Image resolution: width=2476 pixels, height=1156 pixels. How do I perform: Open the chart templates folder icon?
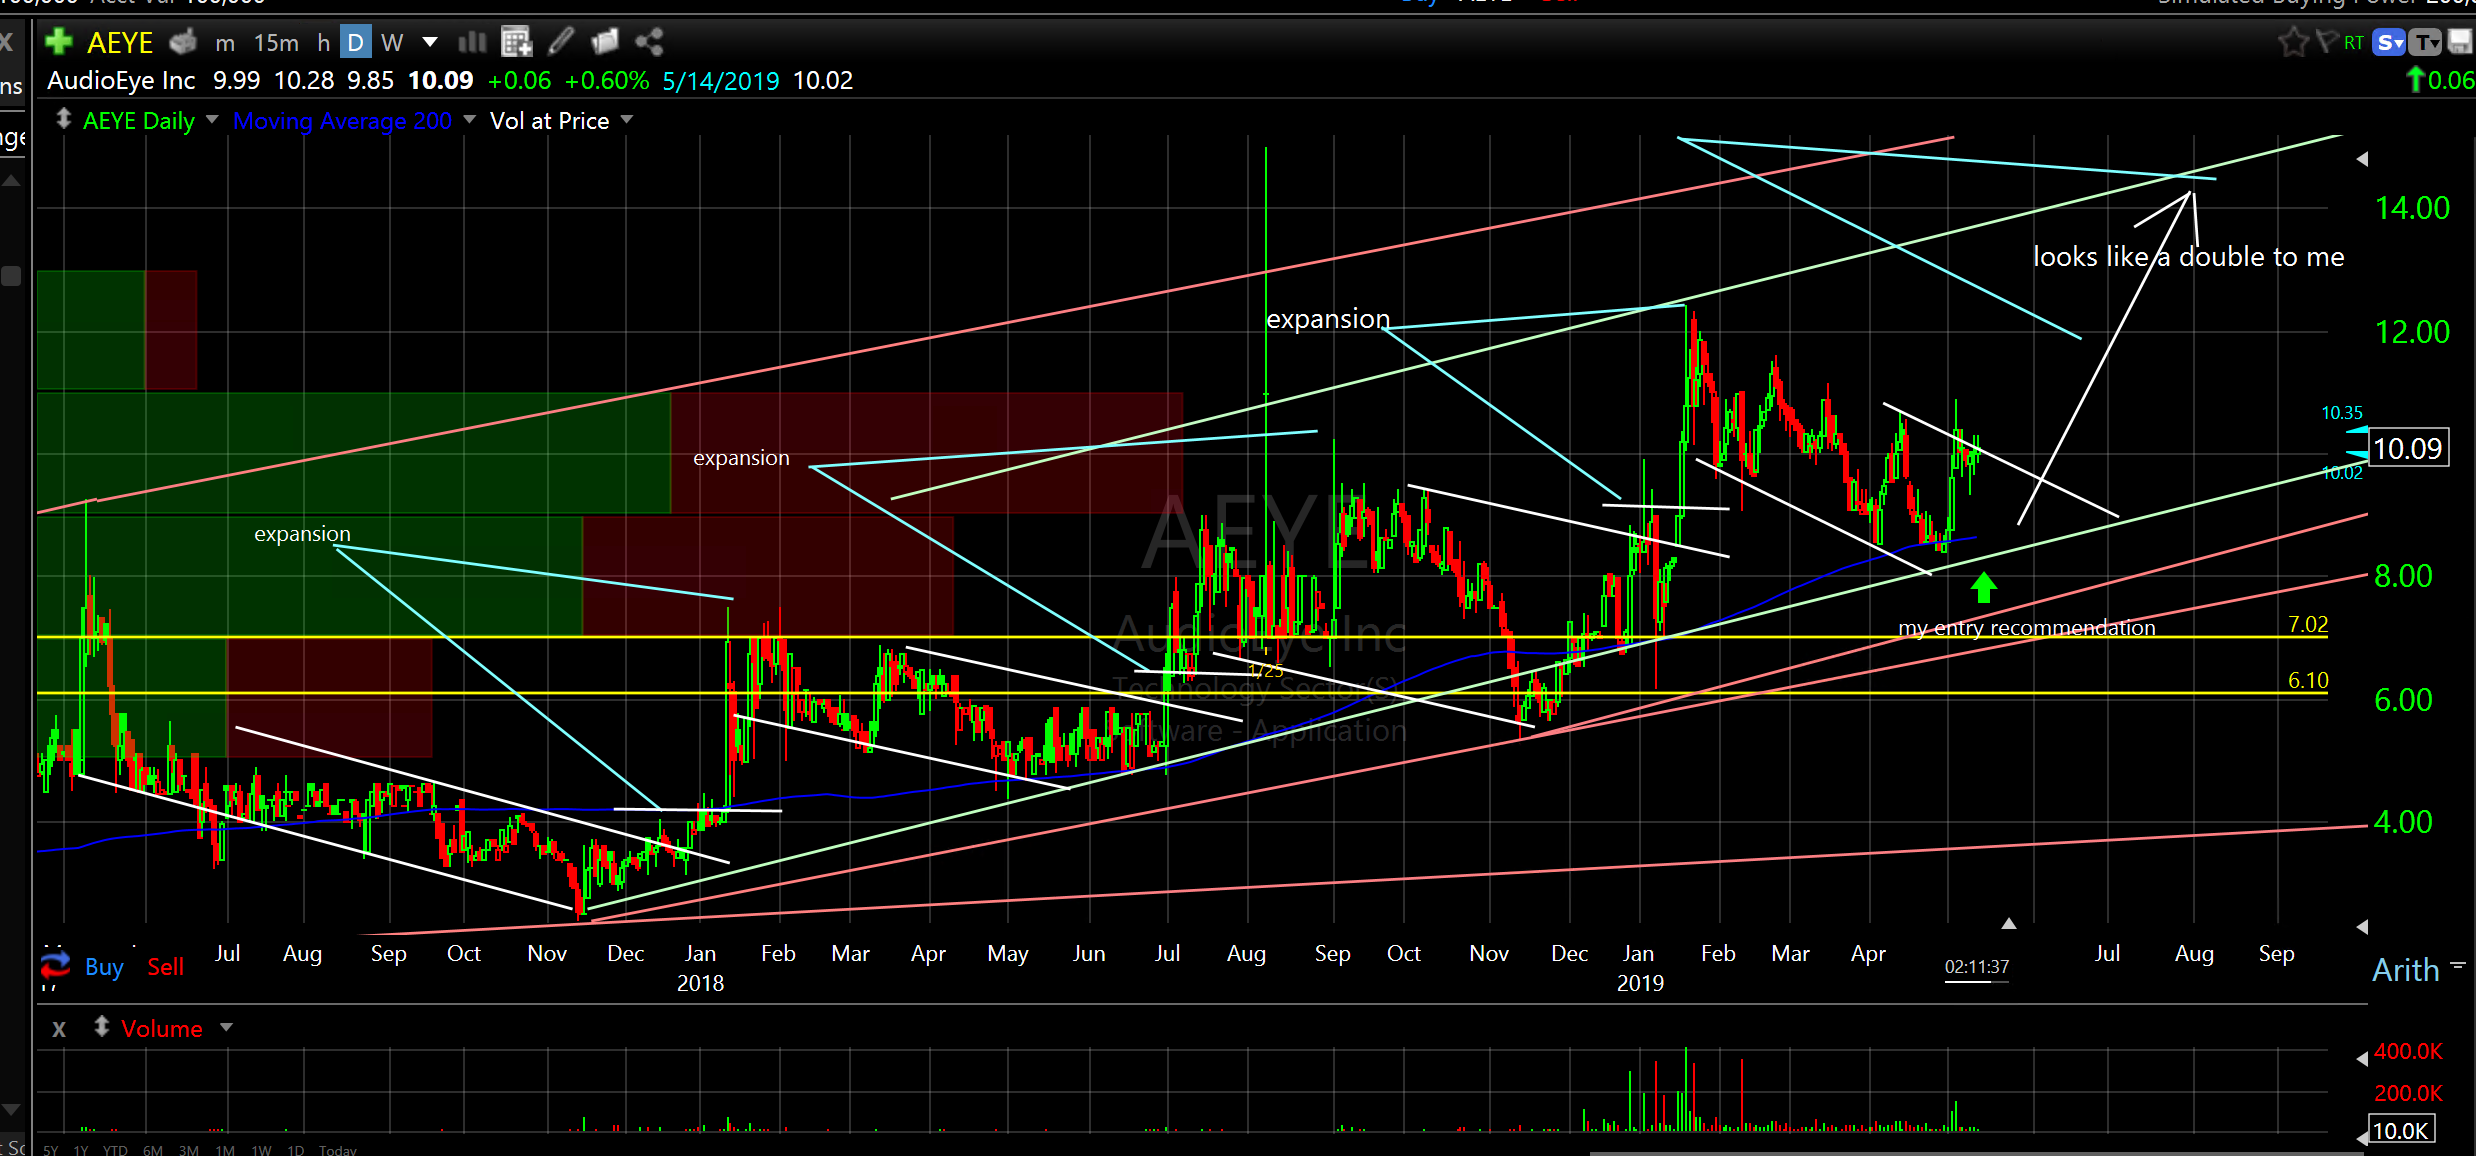tap(605, 42)
